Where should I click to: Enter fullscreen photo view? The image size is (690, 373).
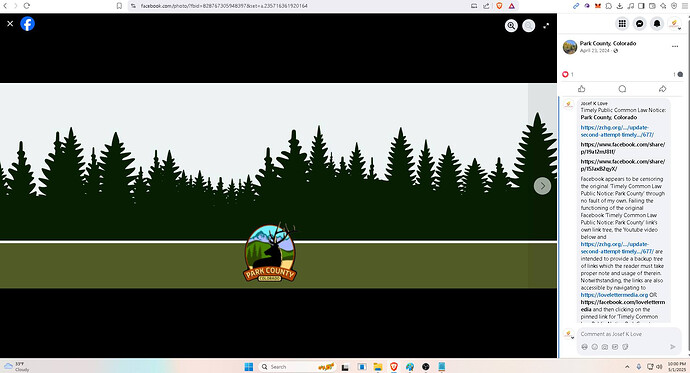pyautogui.click(x=546, y=26)
